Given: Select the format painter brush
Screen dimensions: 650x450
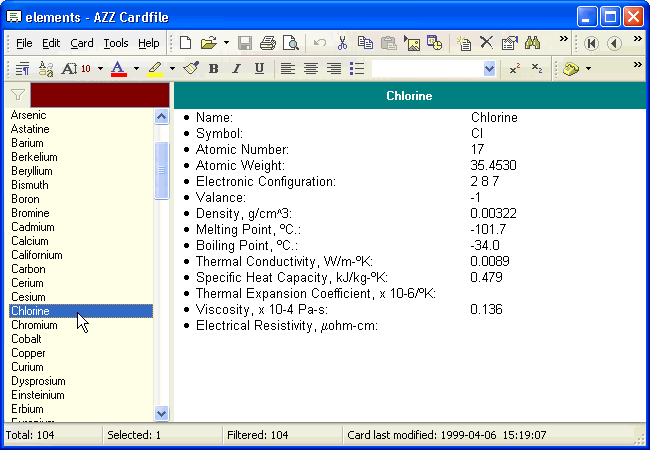Looking at the screenshot, I should tap(191, 68).
